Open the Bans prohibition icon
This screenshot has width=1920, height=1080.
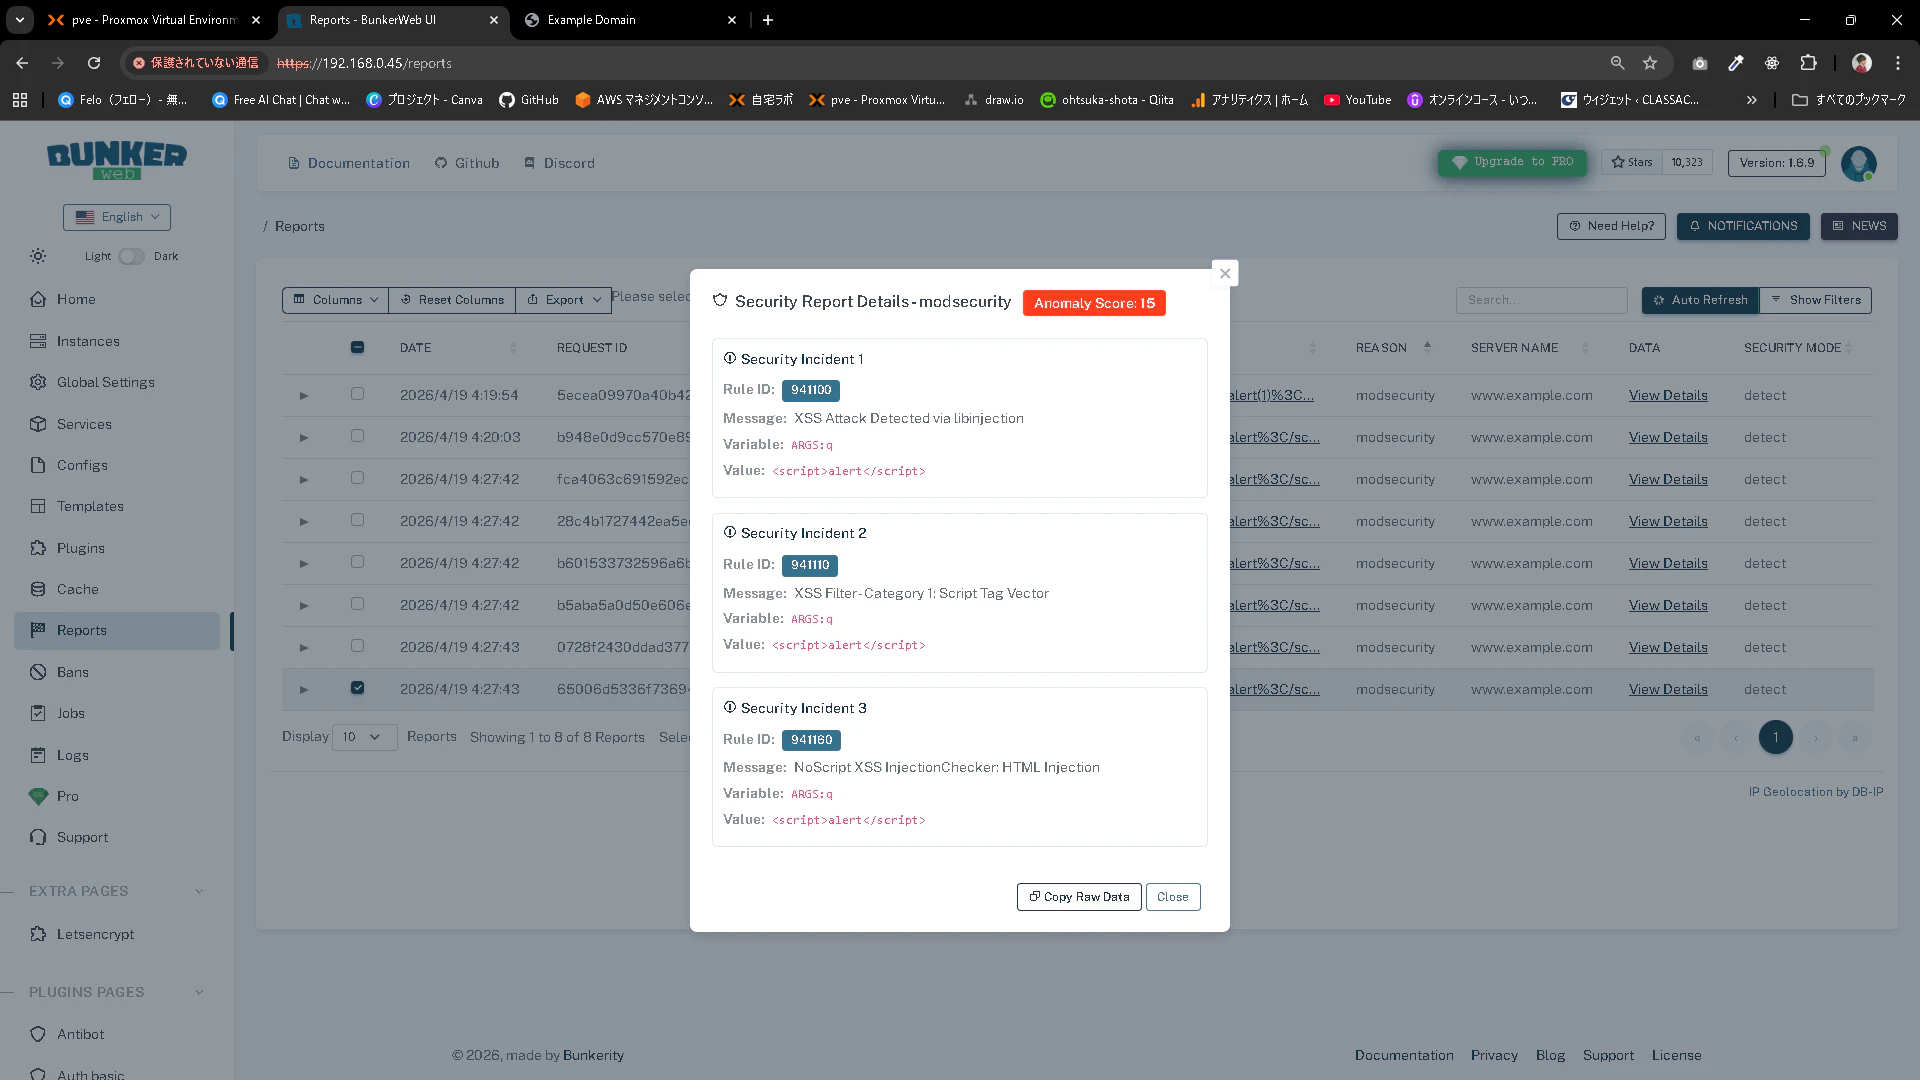pos(38,672)
